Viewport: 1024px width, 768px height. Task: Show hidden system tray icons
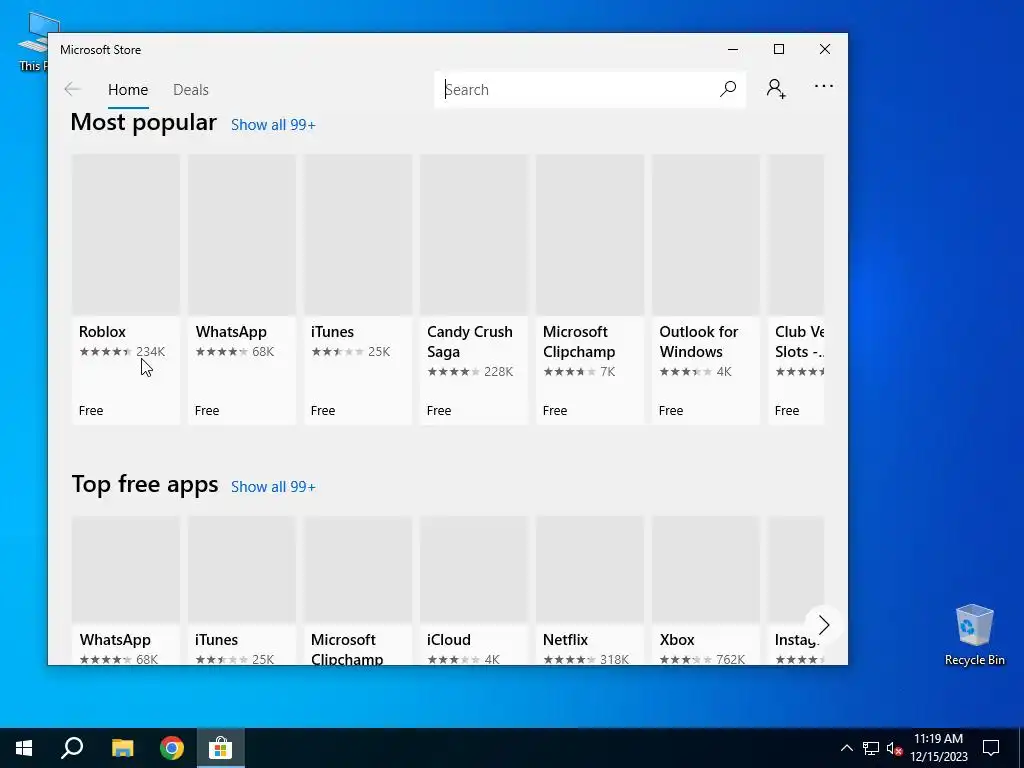tap(846, 748)
